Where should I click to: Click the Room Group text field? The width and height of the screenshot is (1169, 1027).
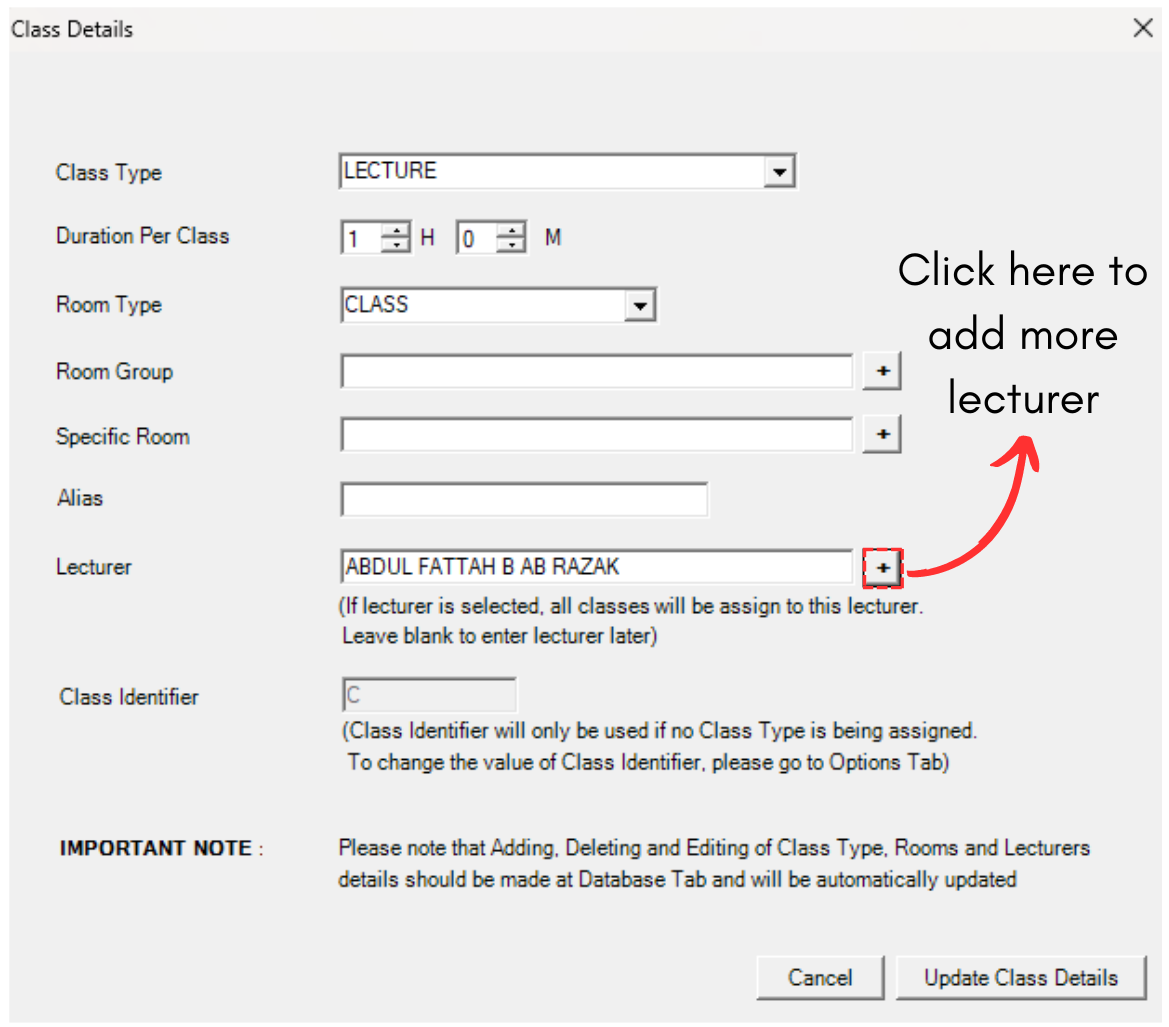point(596,371)
